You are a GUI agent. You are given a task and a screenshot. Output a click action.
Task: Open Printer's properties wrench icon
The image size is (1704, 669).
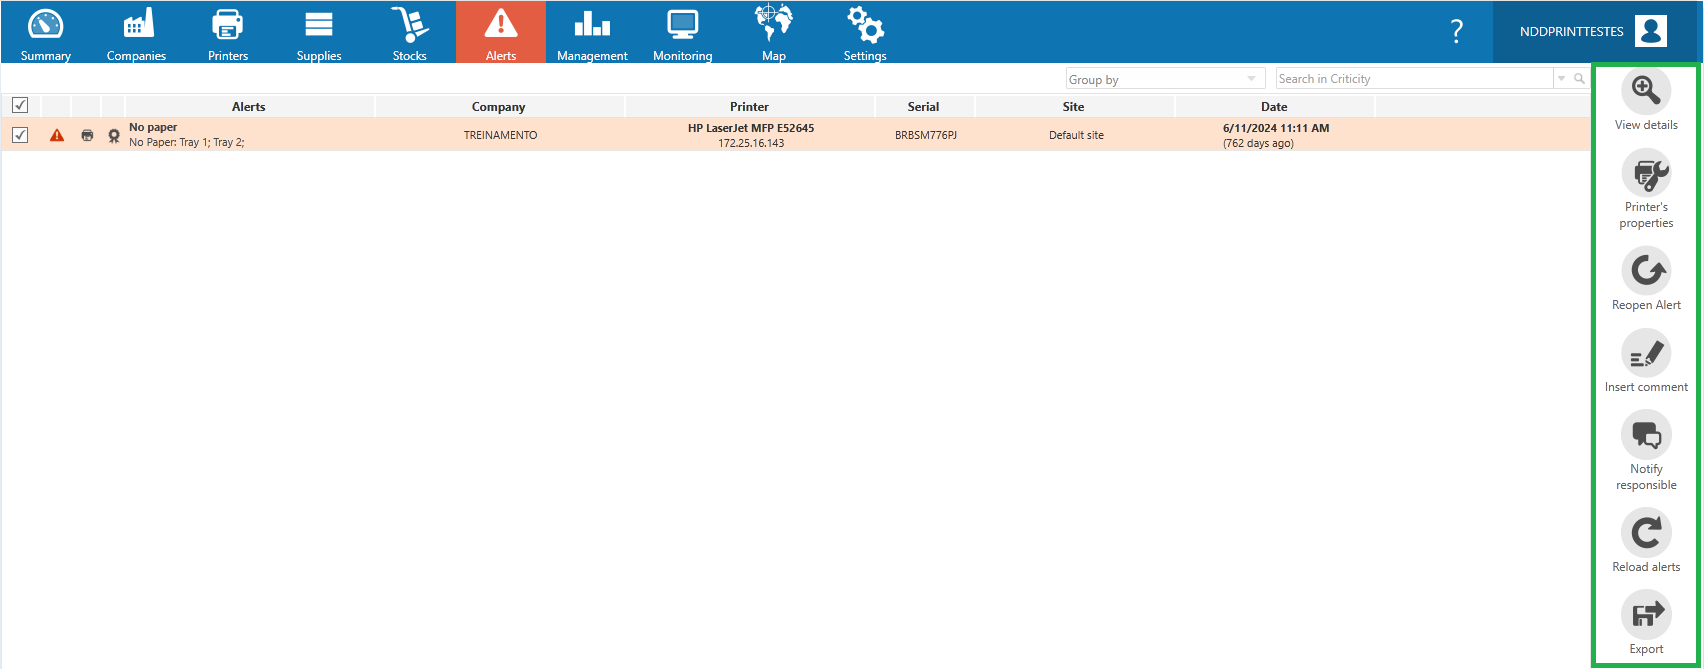coord(1646,173)
